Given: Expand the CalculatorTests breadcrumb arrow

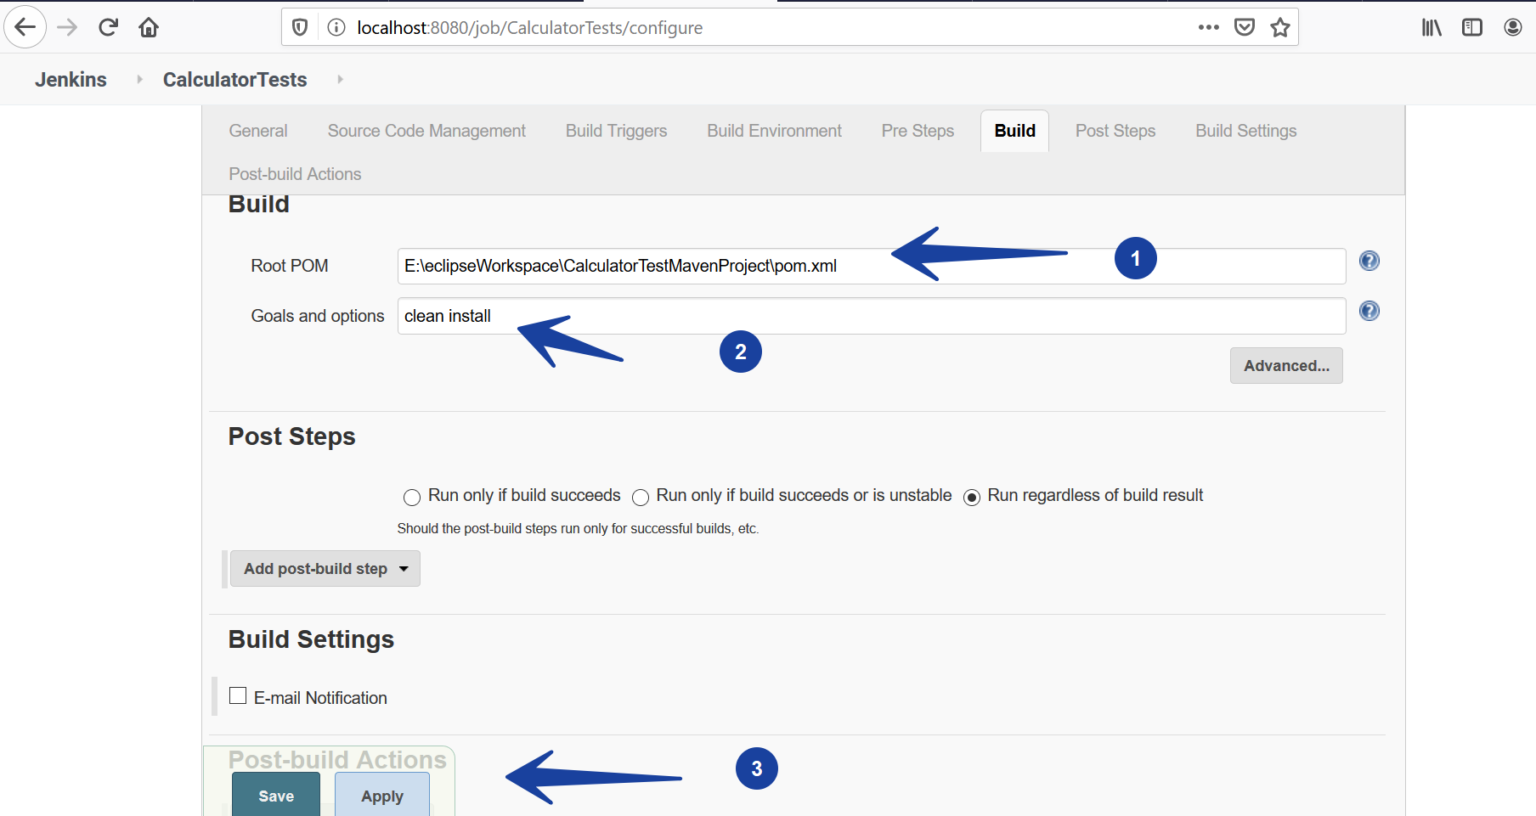Looking at the screenshot, I should click(339, 79).
